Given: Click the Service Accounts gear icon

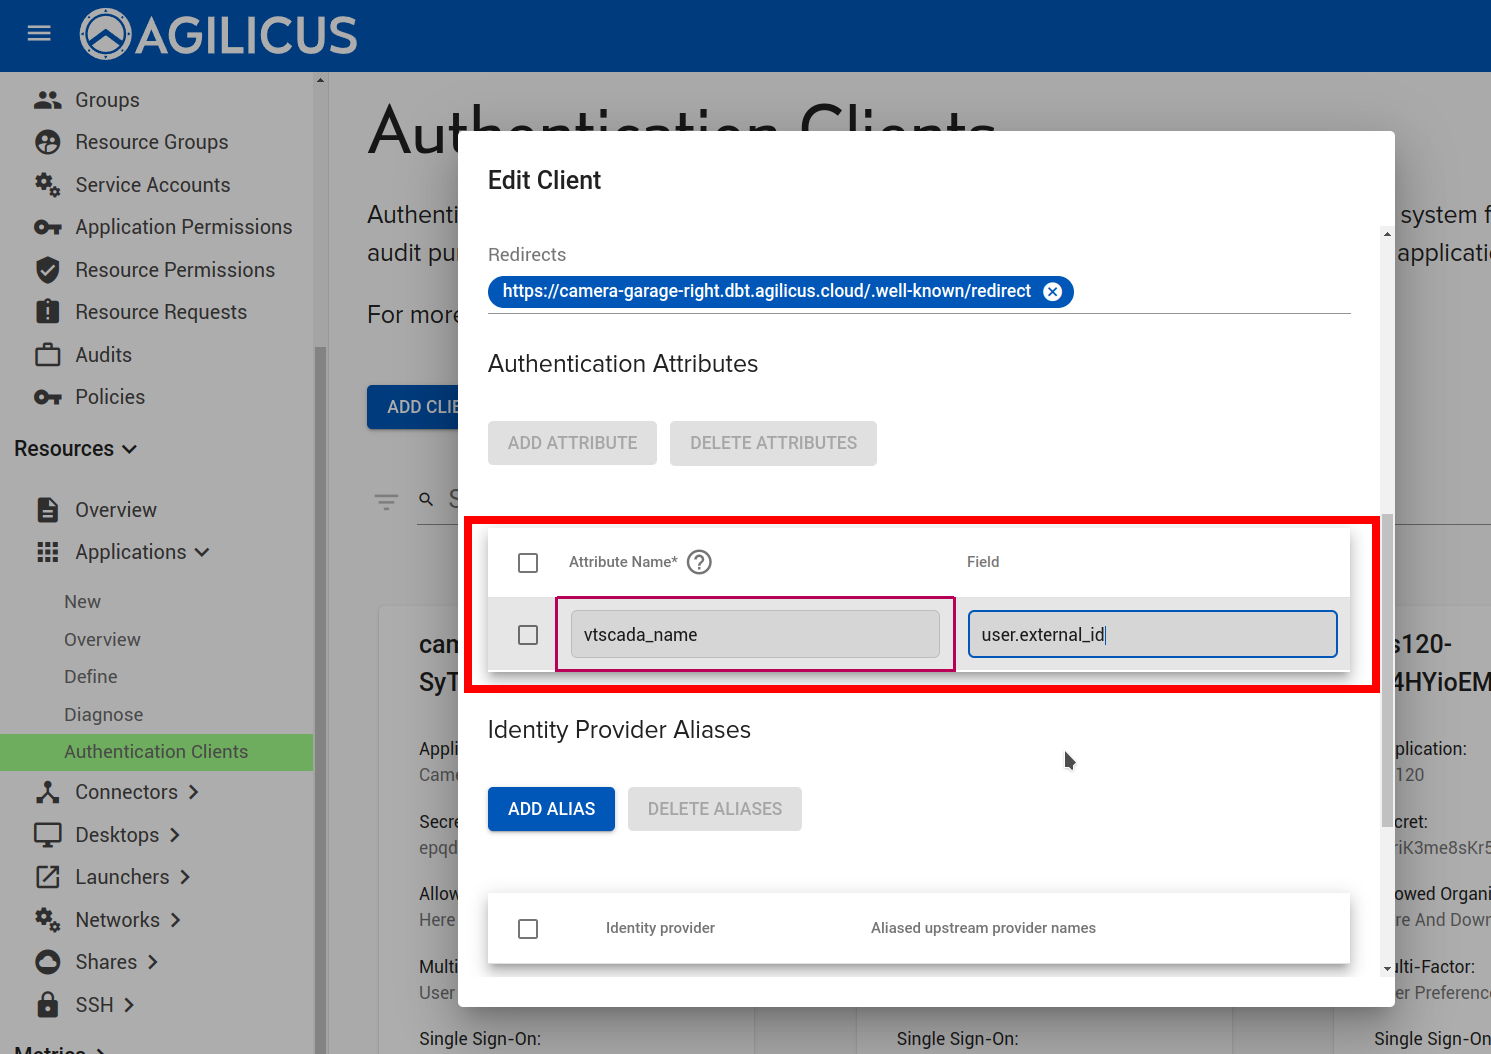Looking at the screenshot, I should pos(47,185).
